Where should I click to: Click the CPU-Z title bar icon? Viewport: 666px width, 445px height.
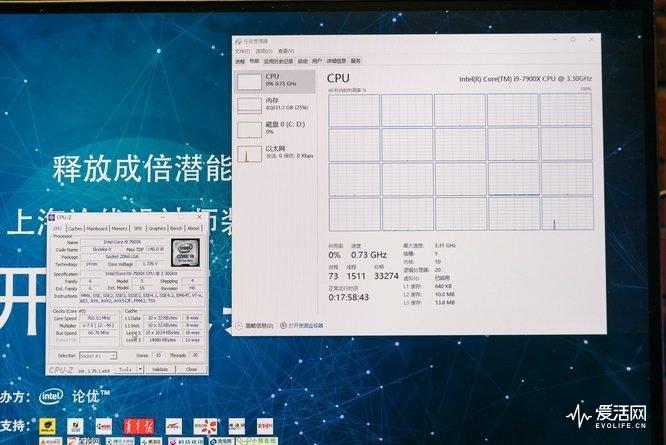(x=52, y=217)
